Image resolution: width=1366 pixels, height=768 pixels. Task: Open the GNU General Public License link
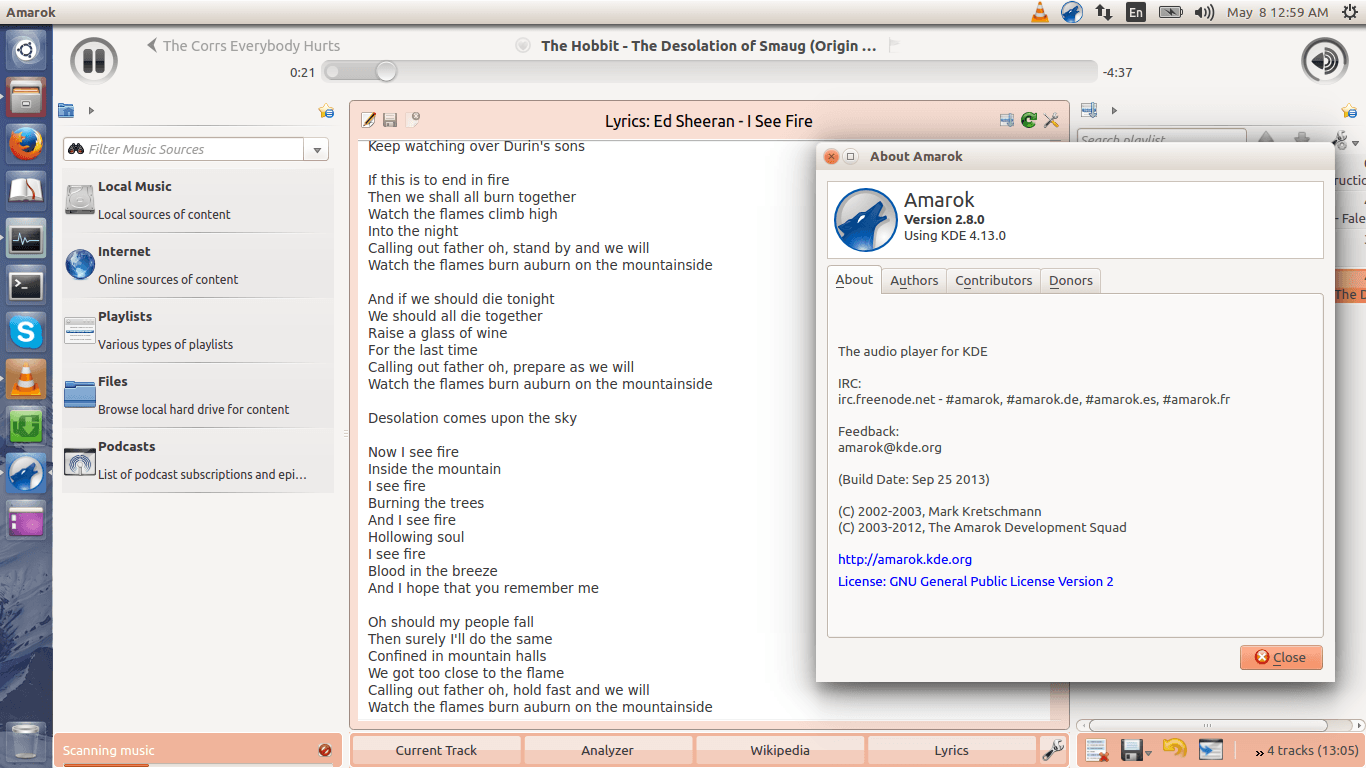(976, 581)
